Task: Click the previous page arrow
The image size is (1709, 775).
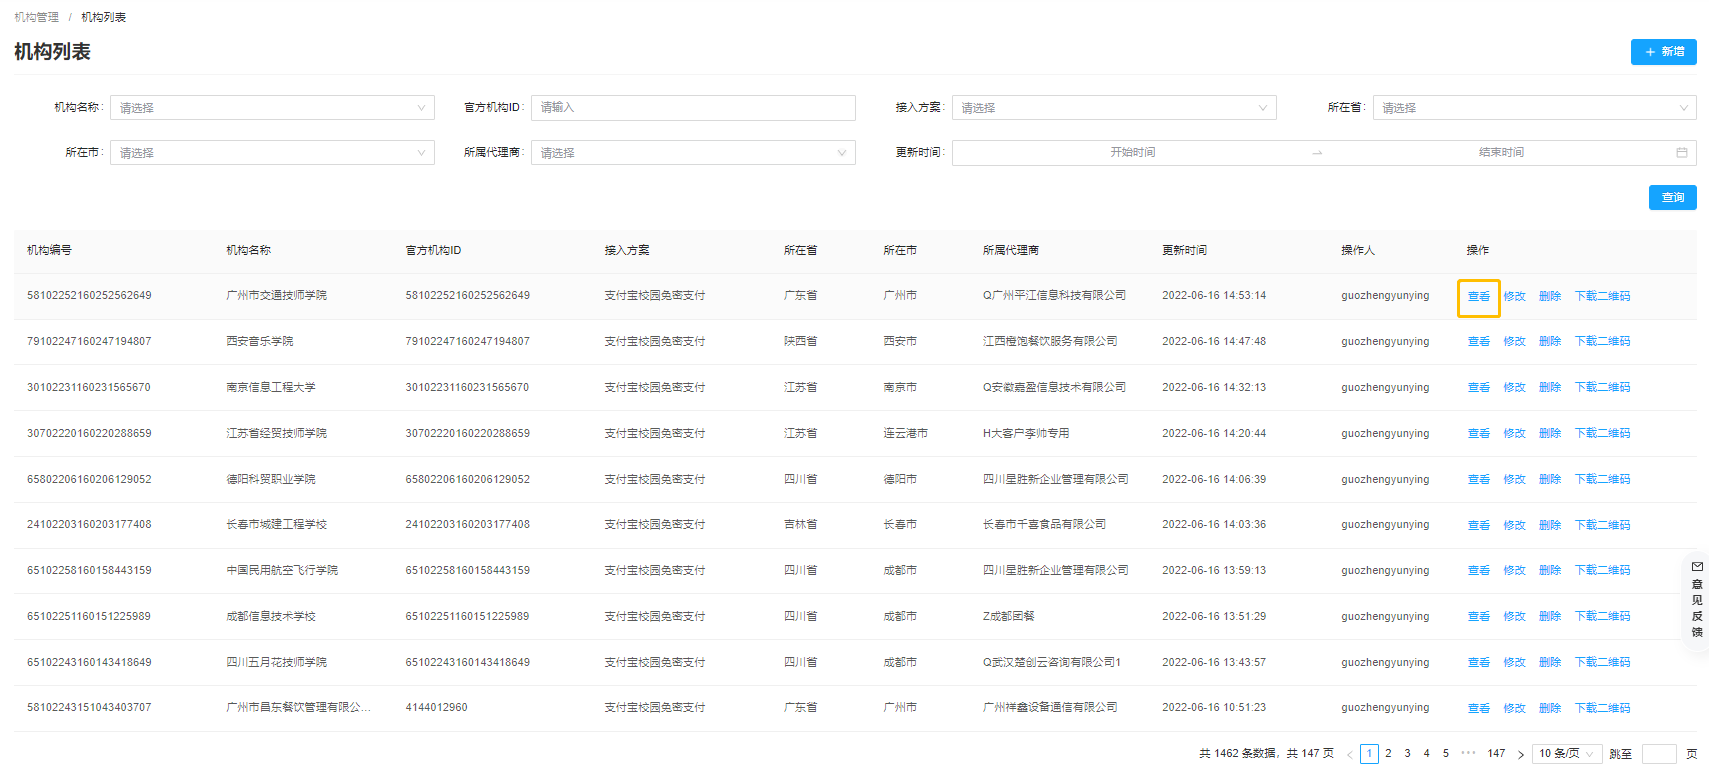Action: tap(1349, 755)
